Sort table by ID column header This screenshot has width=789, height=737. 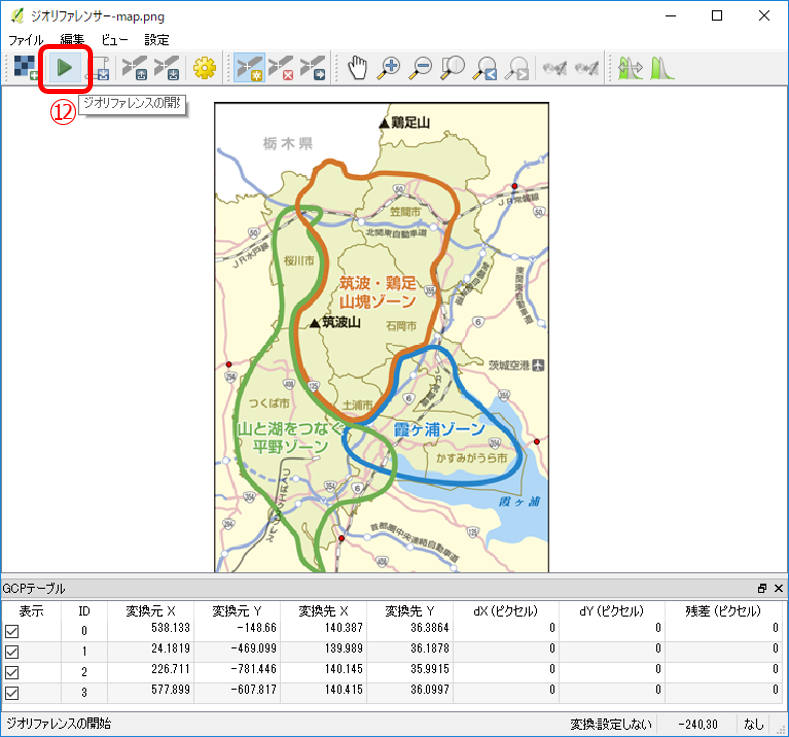click(x=84, y=611)
